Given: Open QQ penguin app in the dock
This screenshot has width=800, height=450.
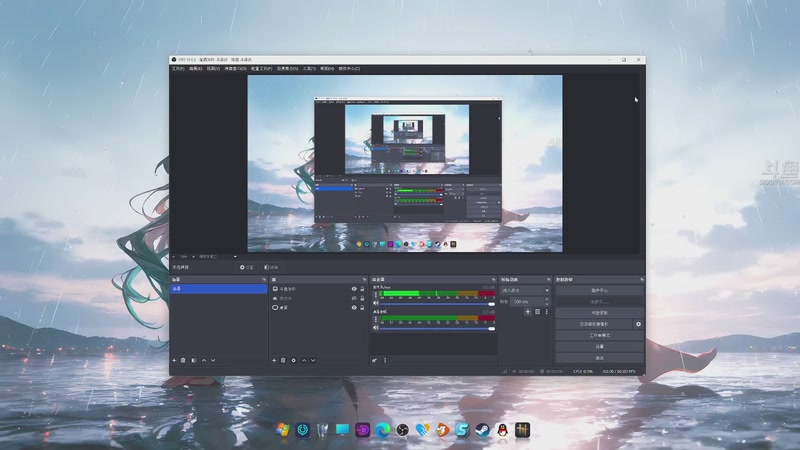Looking at the screenshot, I should [x=502, y=430].
